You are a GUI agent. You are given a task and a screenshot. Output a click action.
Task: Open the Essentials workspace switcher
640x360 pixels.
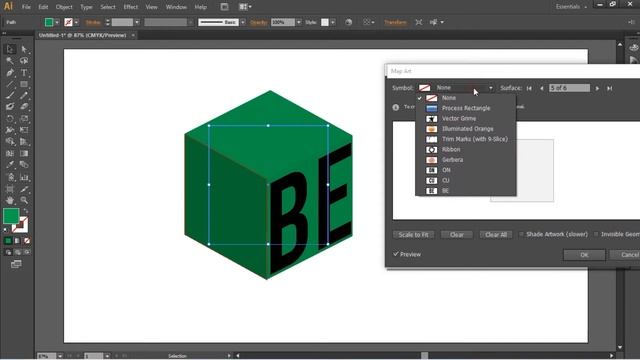(x=571, y=7)
